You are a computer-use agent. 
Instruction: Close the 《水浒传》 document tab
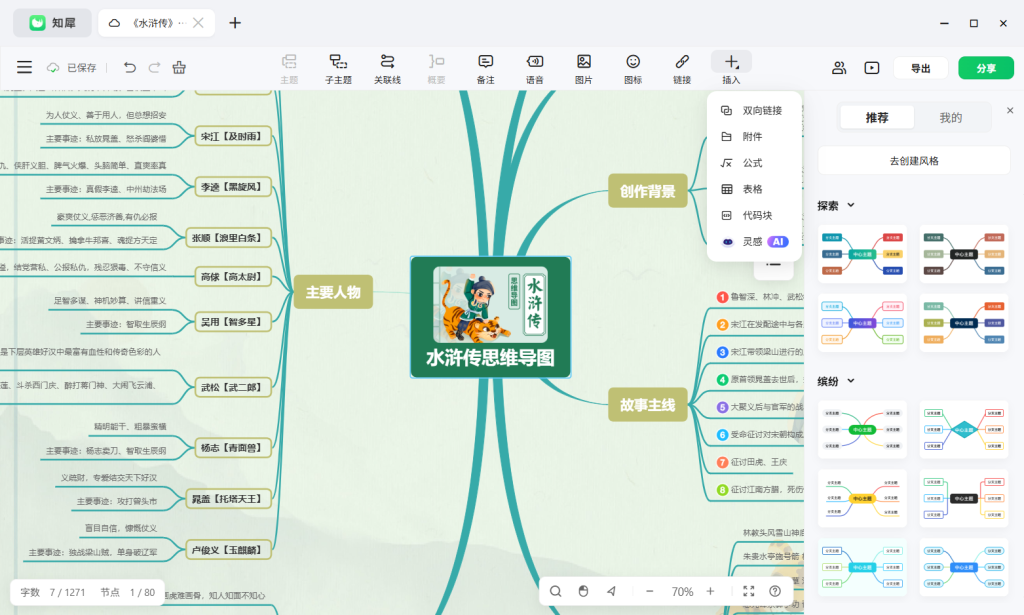199,23
